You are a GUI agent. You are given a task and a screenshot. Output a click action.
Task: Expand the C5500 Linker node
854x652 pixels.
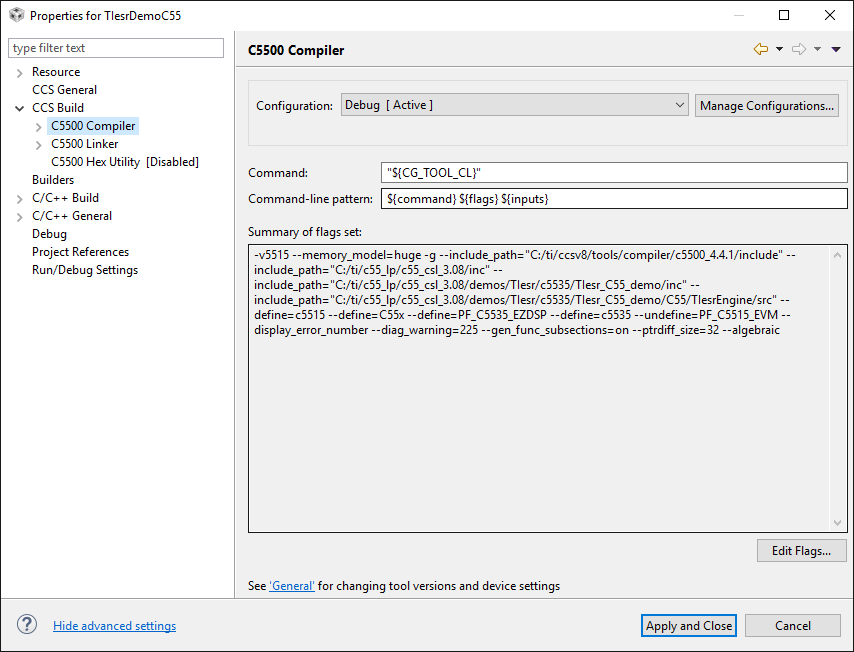click(x=39, y=144)
